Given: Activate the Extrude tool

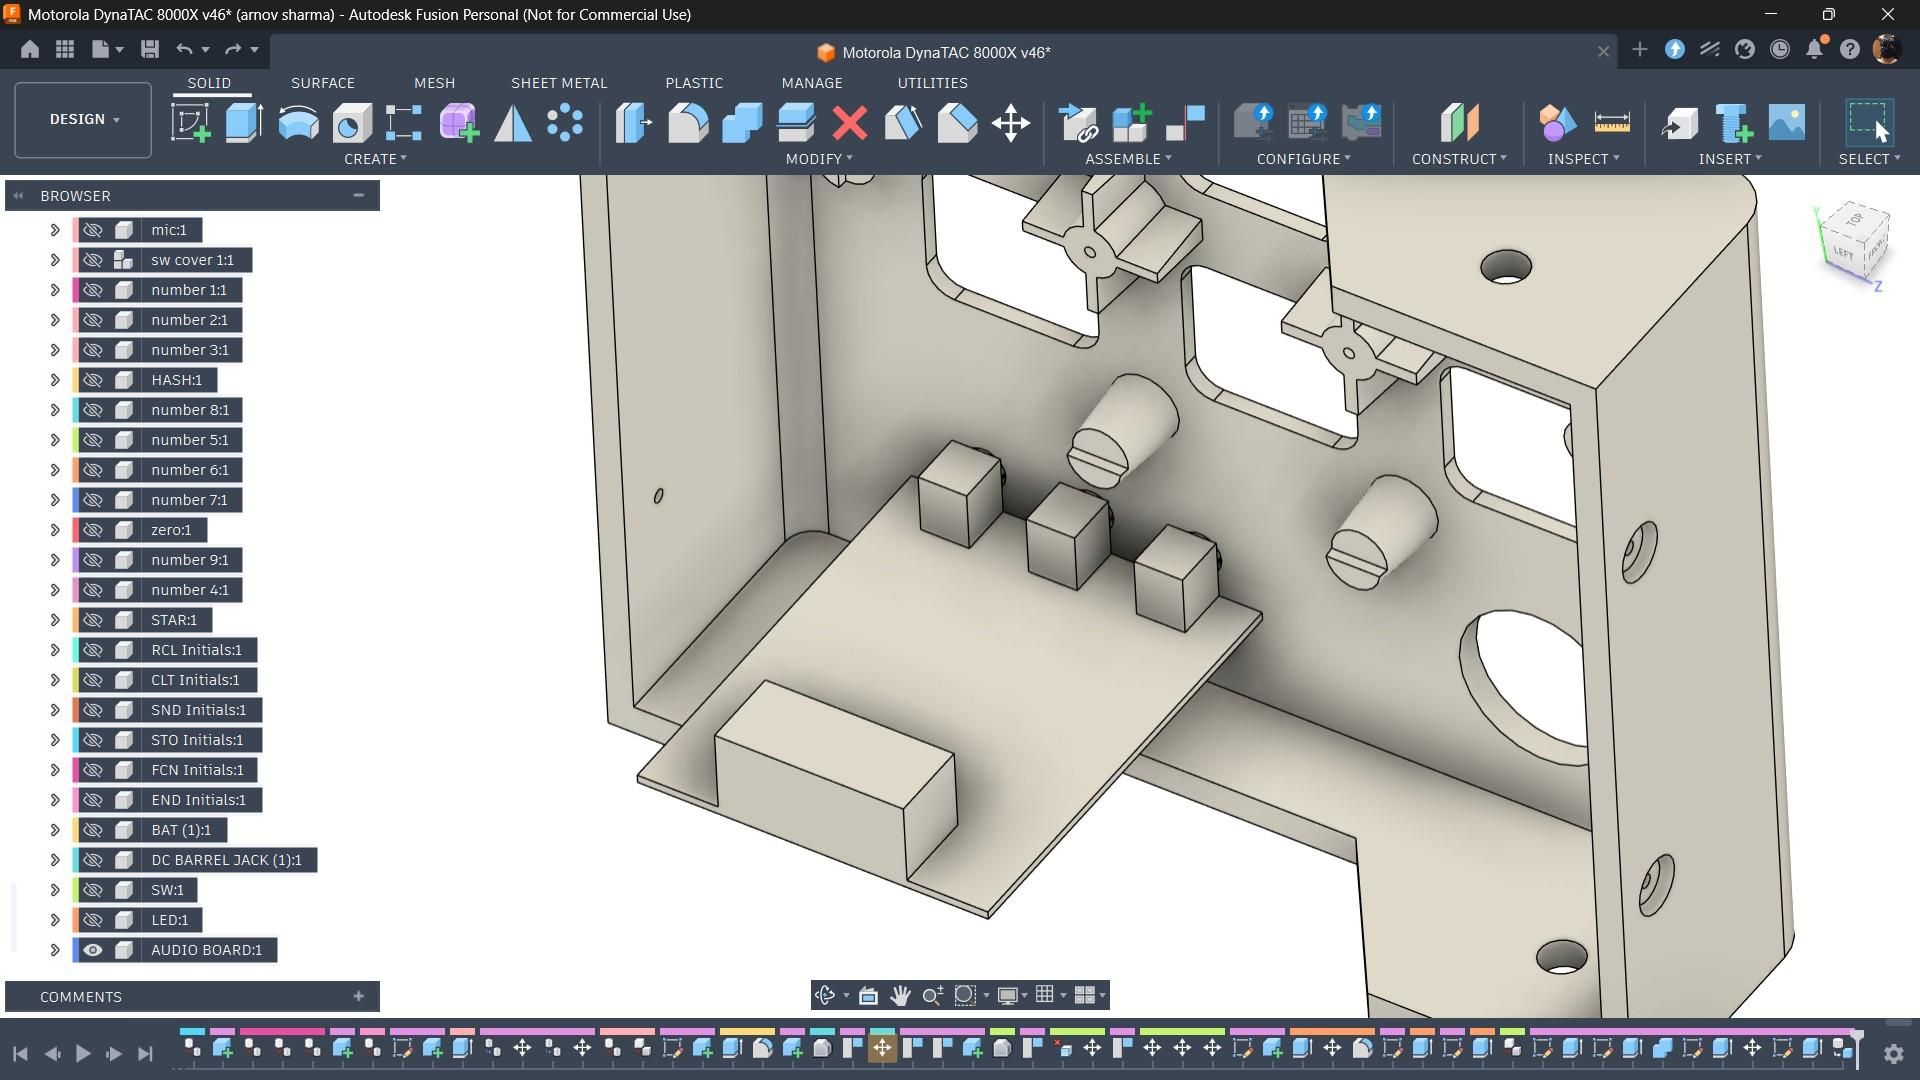Looking at the screenshot, I should coord(244,123).
